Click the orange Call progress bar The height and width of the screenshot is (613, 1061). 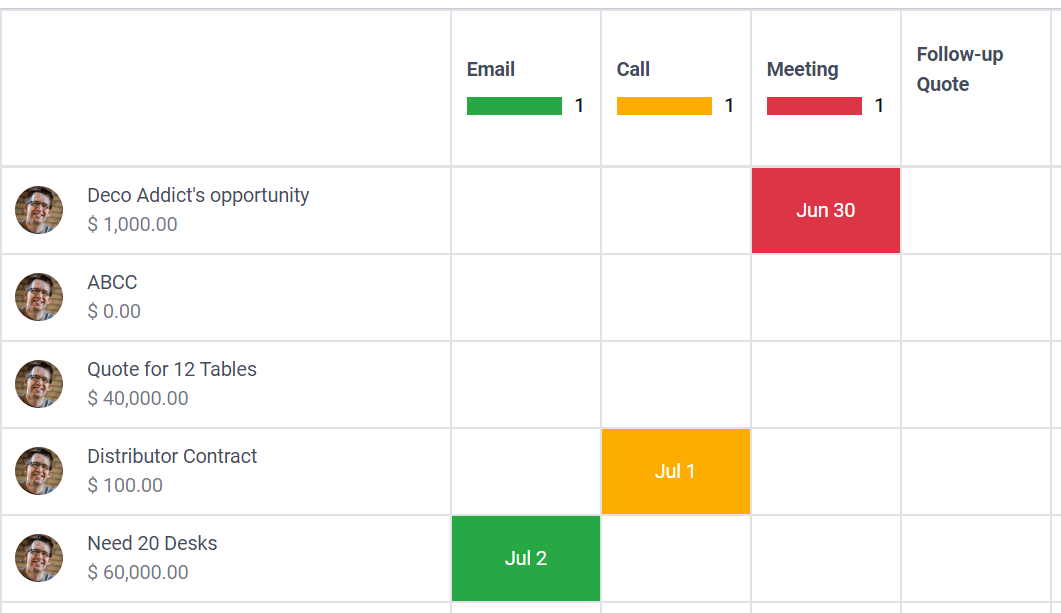coord(664,106)
